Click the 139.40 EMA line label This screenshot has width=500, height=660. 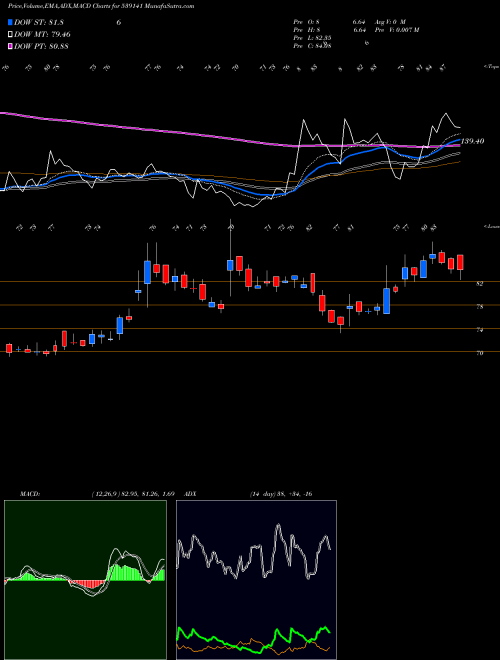(x=473, y=141)
